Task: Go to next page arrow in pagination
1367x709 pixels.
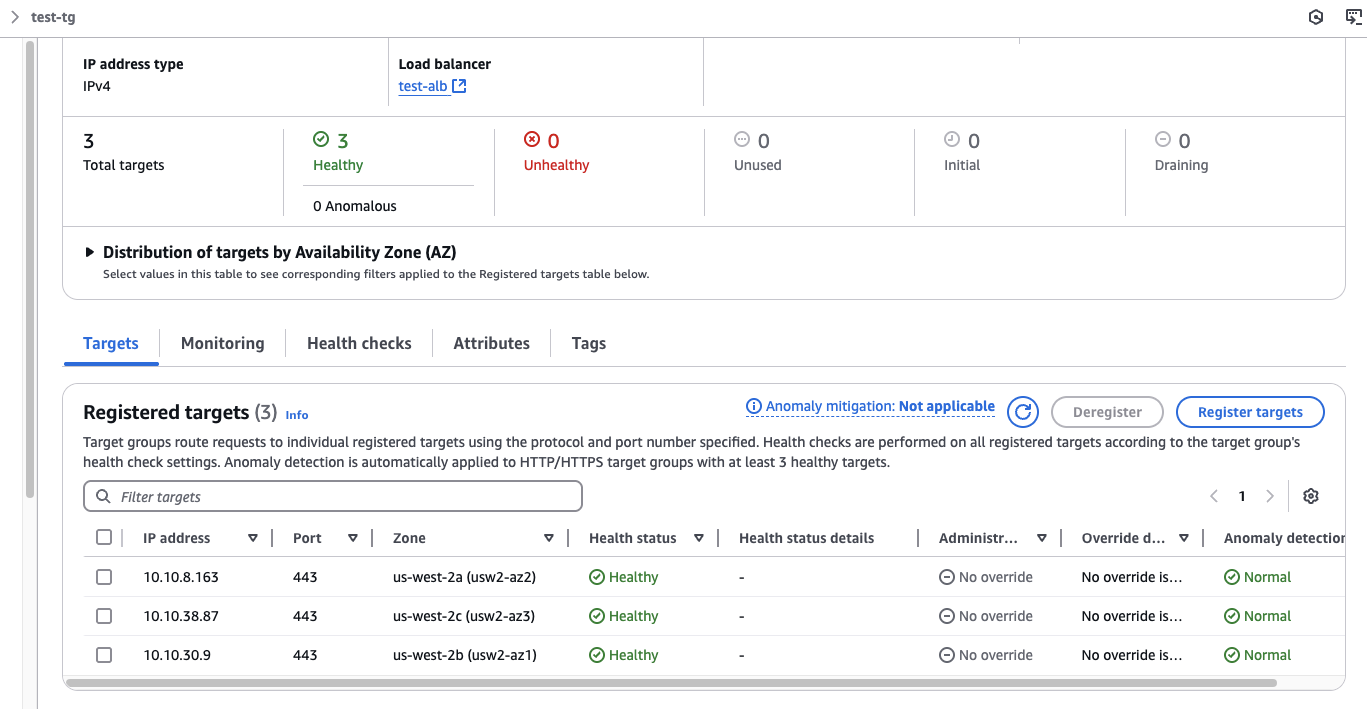Action: [x=1270, y=496]
